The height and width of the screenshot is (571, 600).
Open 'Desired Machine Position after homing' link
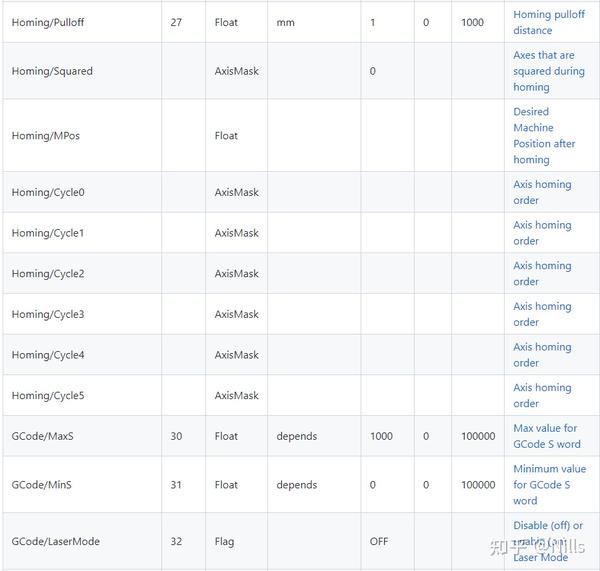544,135
